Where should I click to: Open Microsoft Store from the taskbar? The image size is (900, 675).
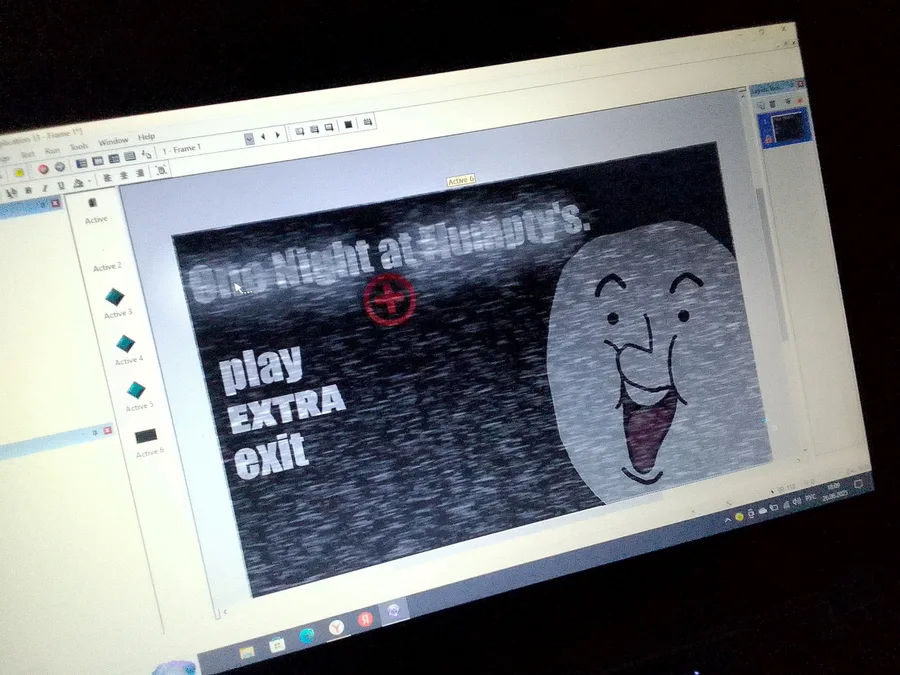click(x=277, y=644)
